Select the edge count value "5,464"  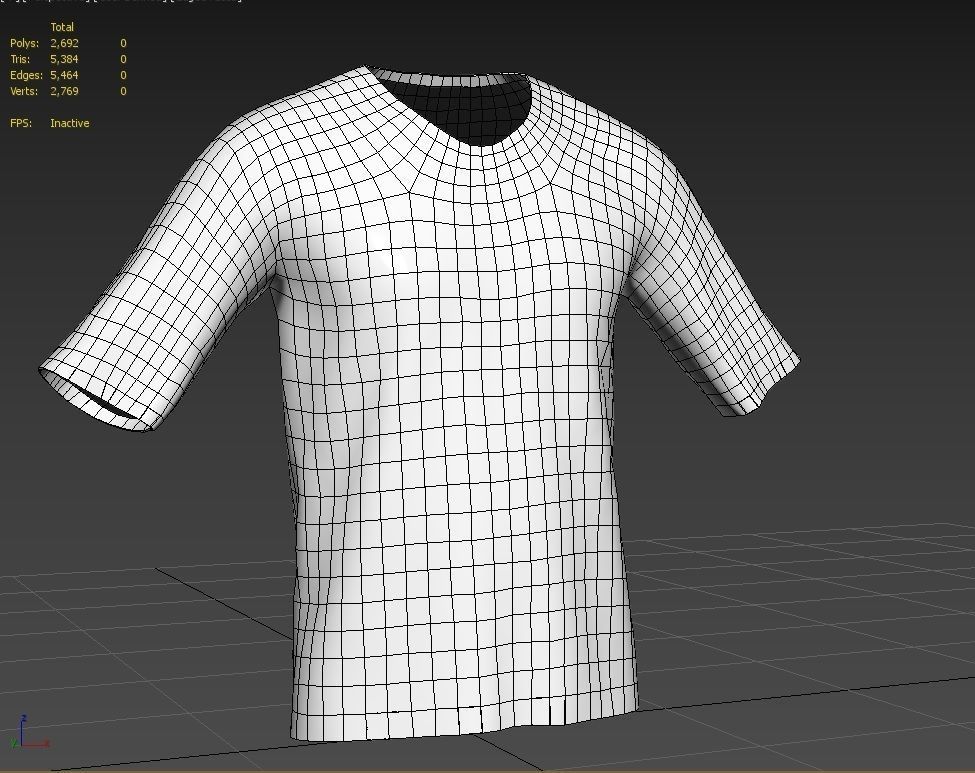[64, 75]
